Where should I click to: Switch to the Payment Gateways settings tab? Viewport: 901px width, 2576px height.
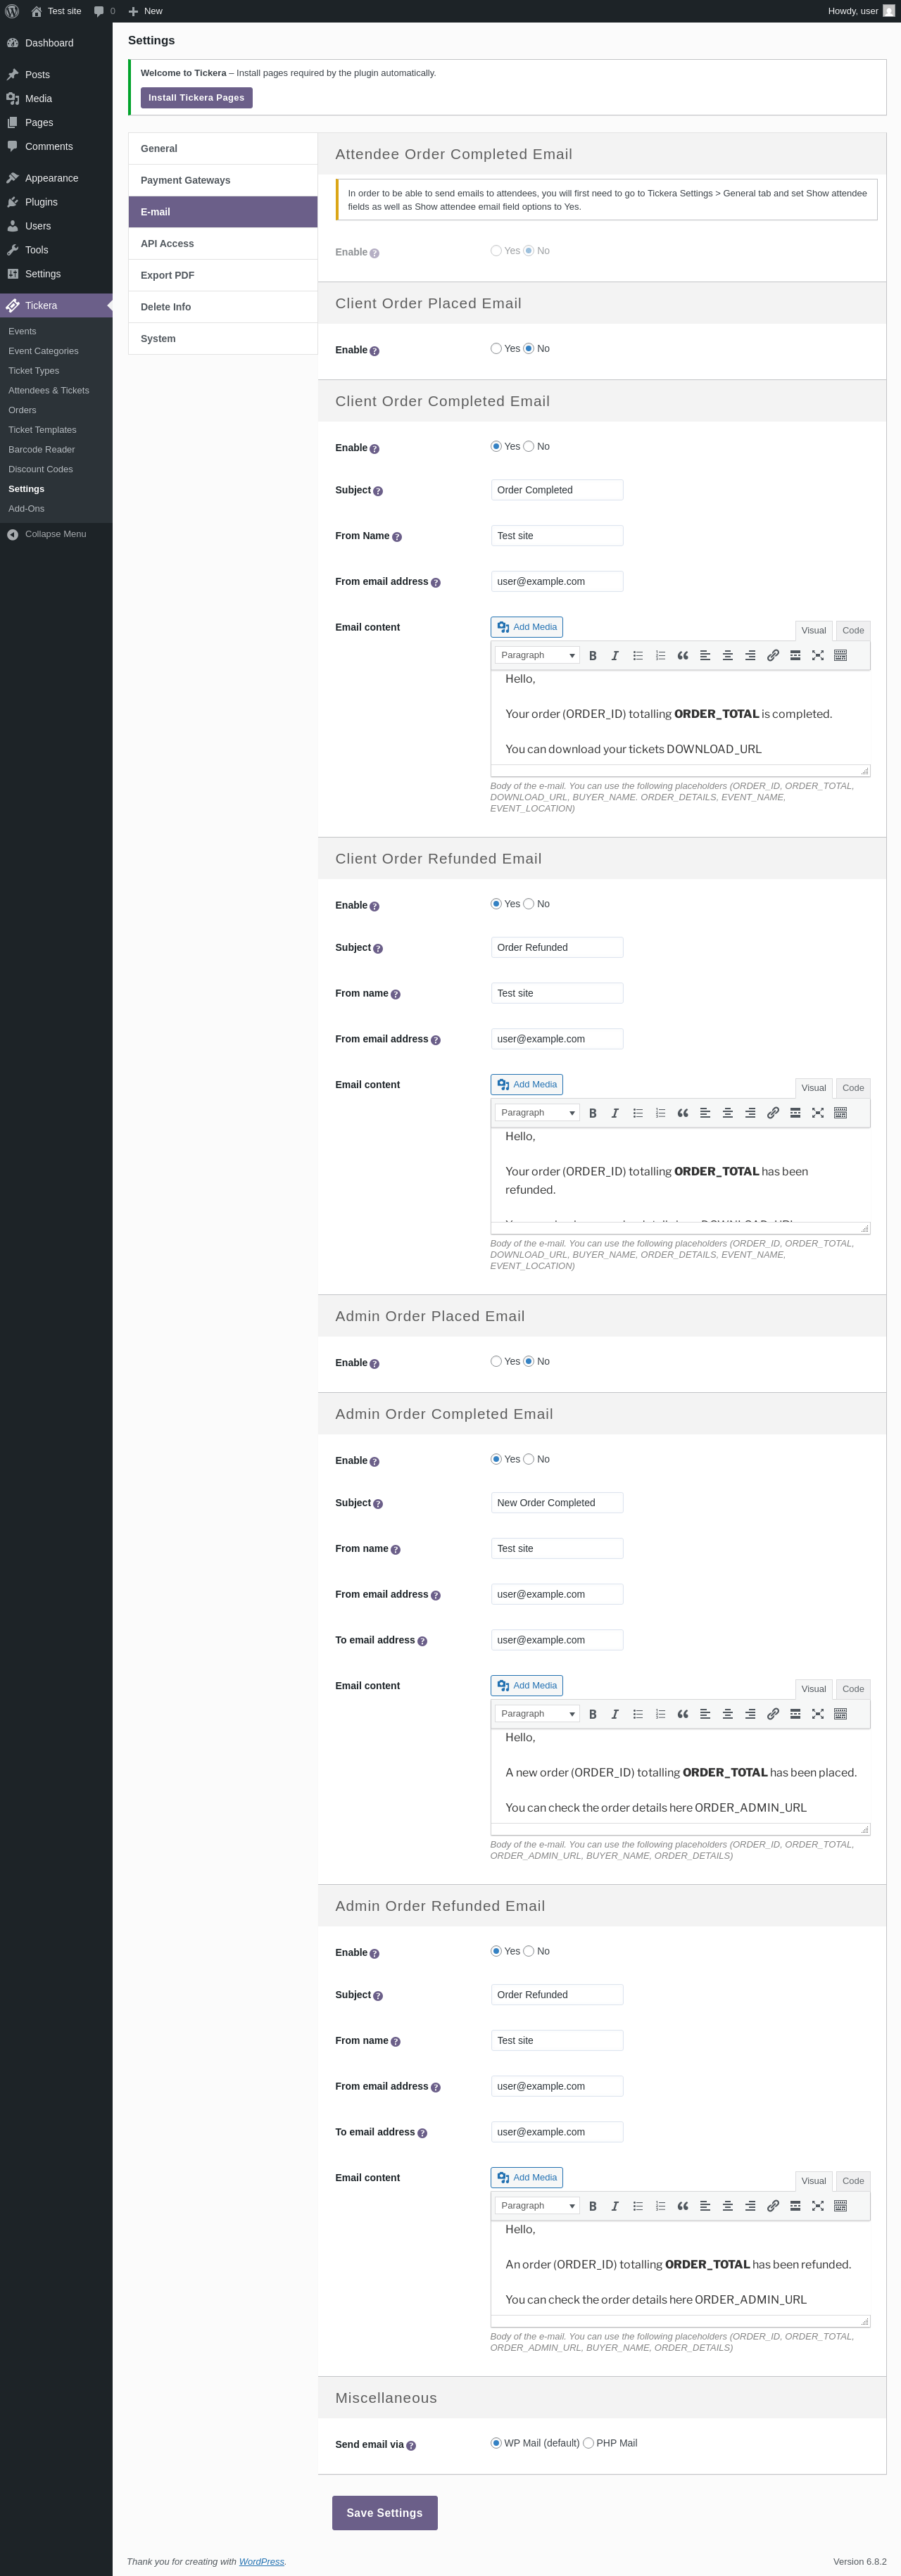click(185, 180)
